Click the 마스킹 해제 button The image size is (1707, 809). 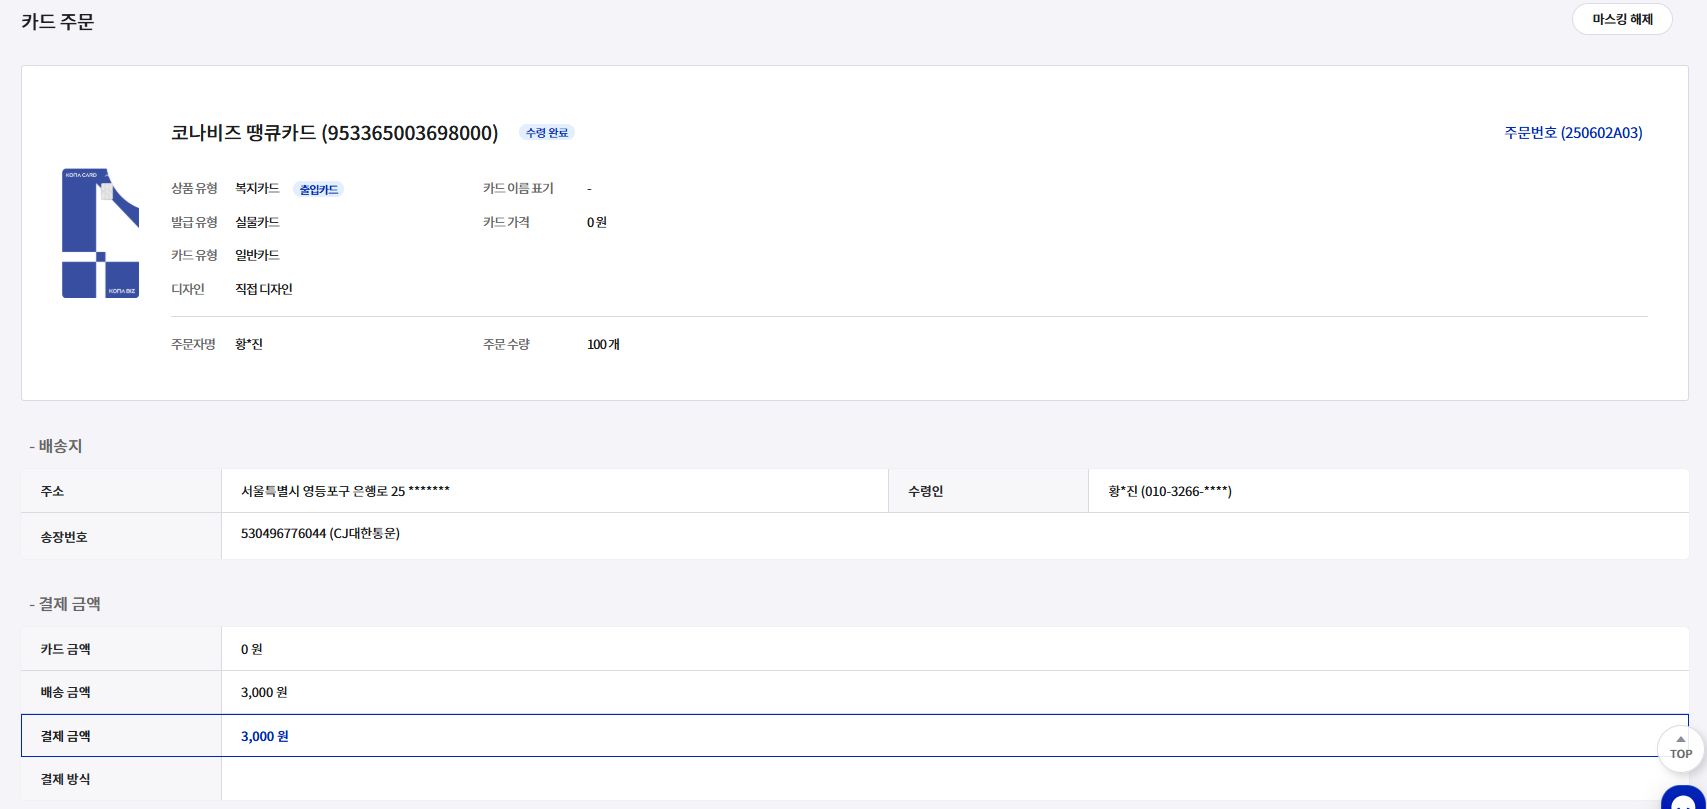pyautogui.click(x=1621, y=19)
